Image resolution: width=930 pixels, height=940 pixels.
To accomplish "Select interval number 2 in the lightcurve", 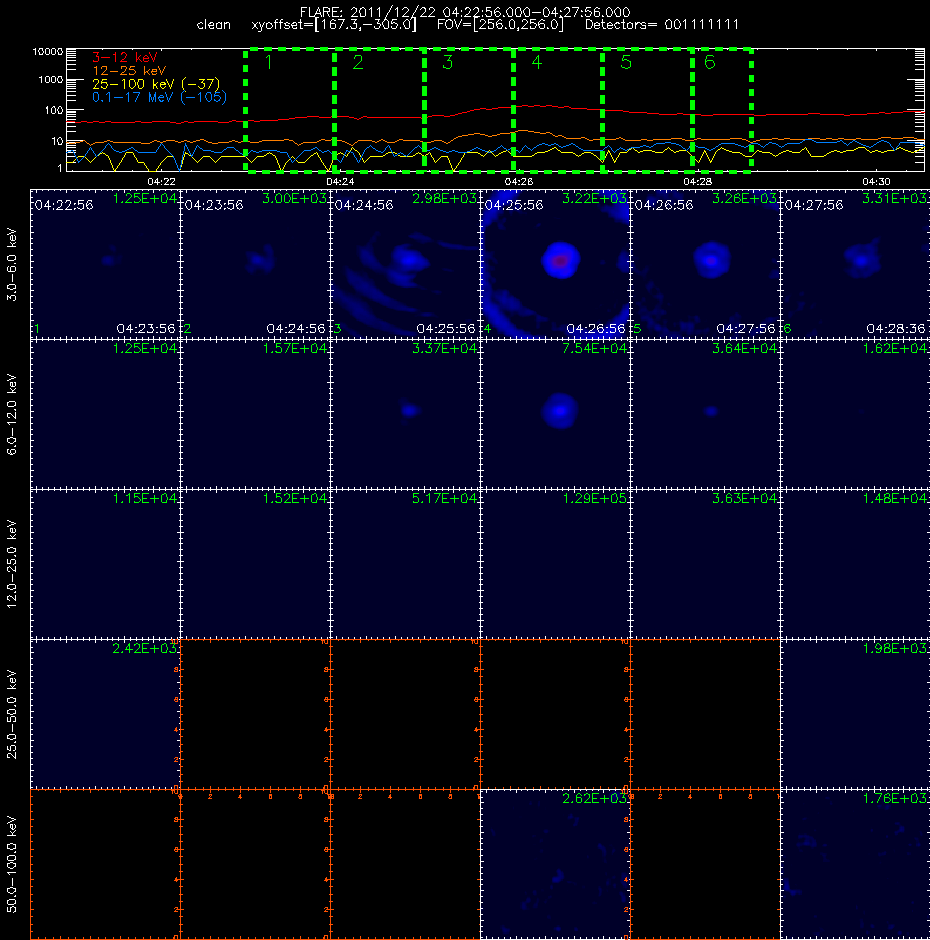I will (358, 62).
